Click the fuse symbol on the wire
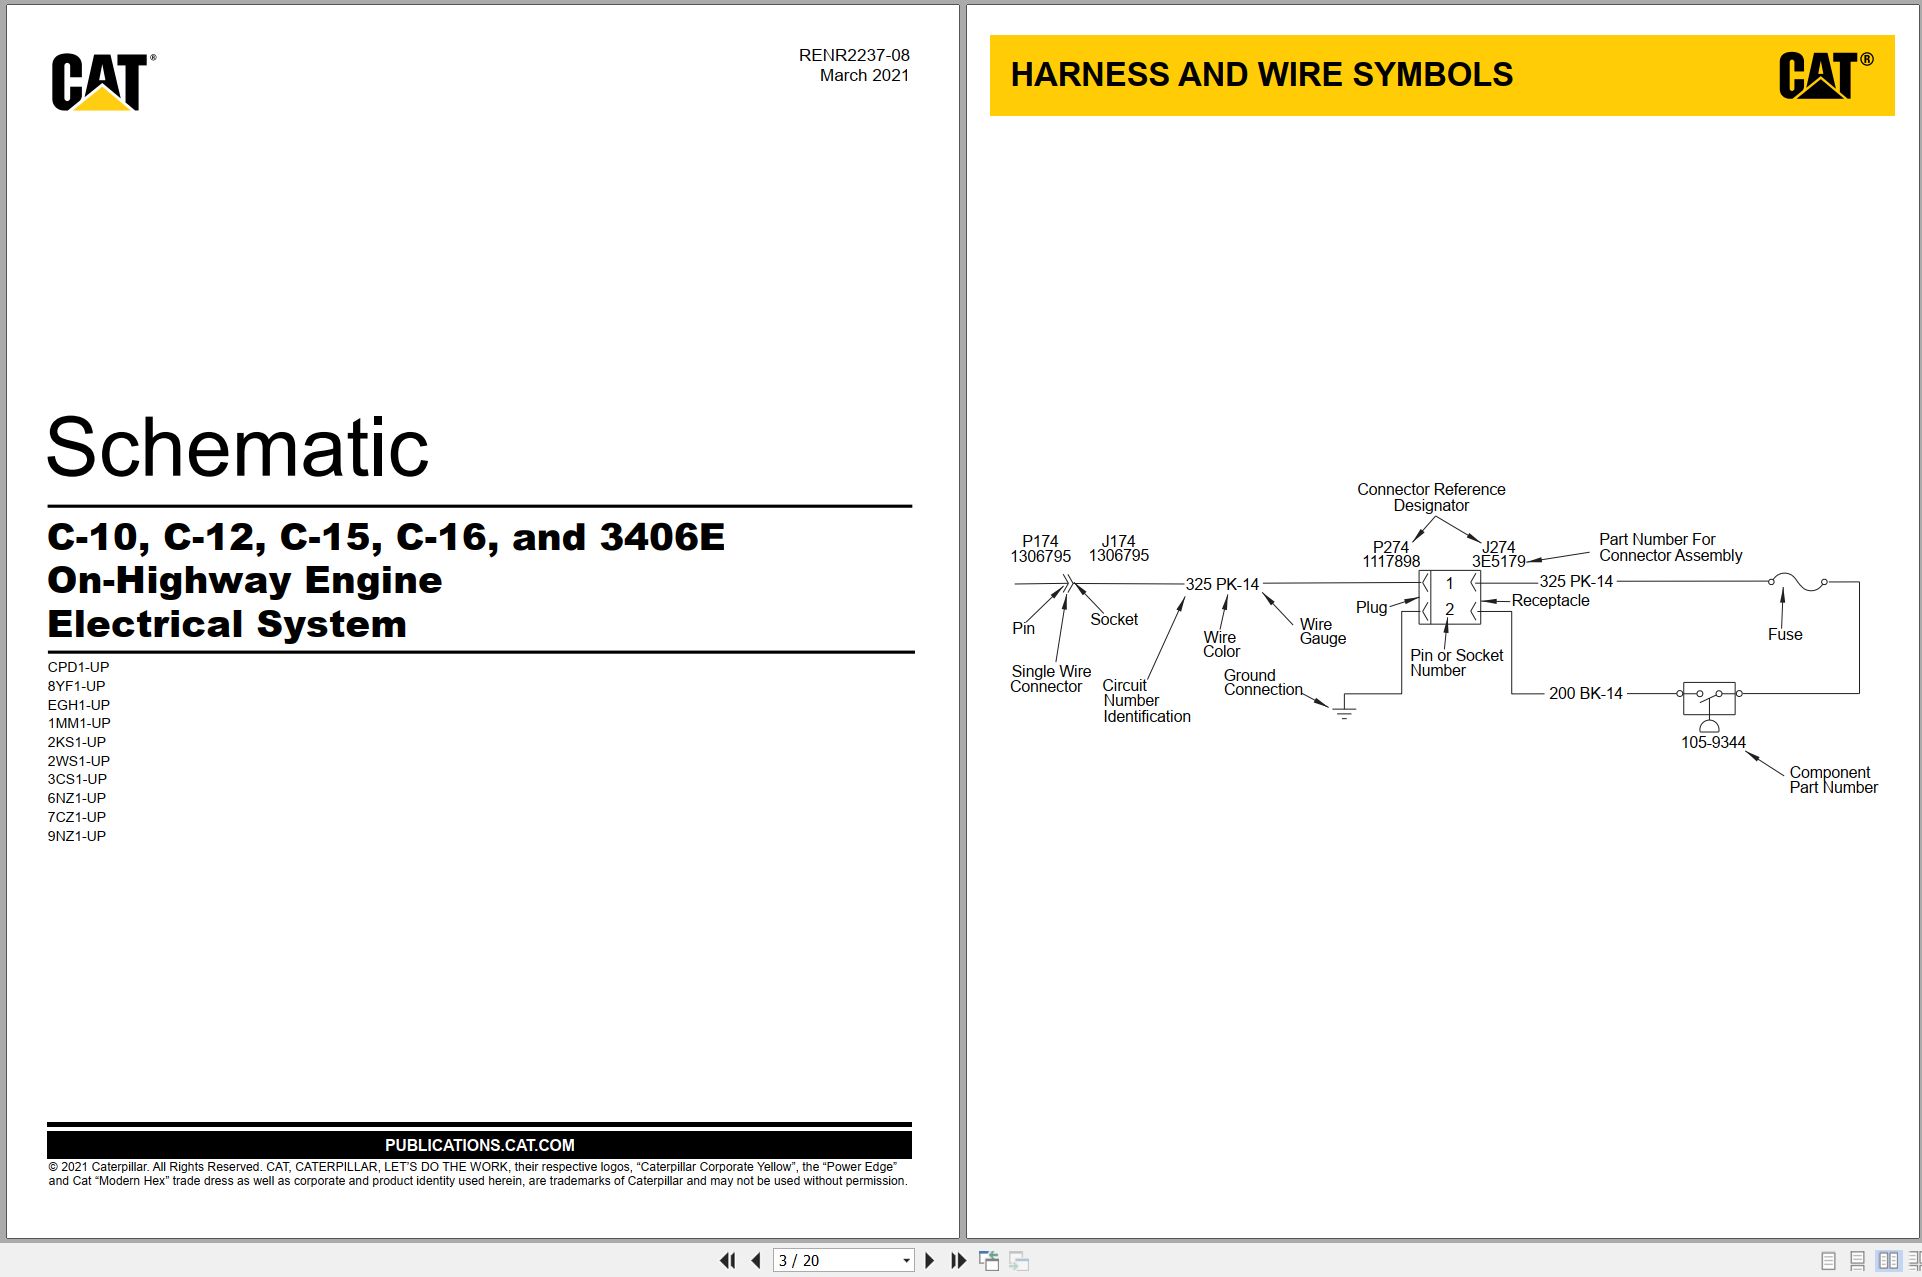This screenshot has height=1277, width=1922. tap(1797, 581)
